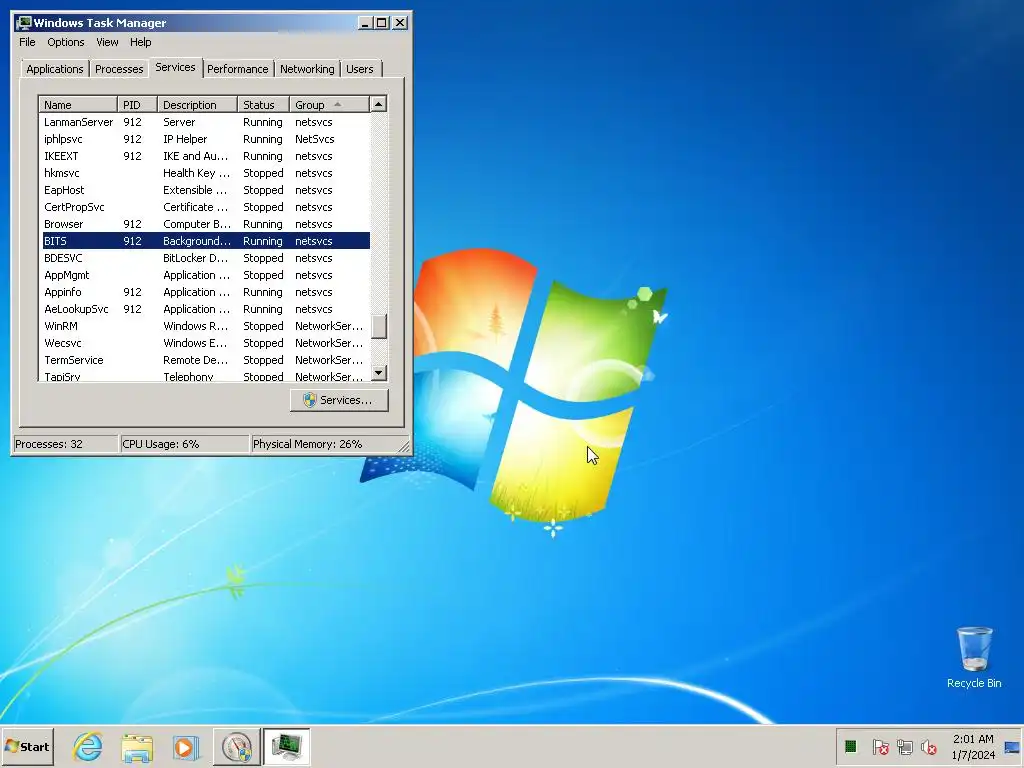The image size is (1024, 768).
Task: Click the scroll down arrow in services list
Action: click(379, 374)
